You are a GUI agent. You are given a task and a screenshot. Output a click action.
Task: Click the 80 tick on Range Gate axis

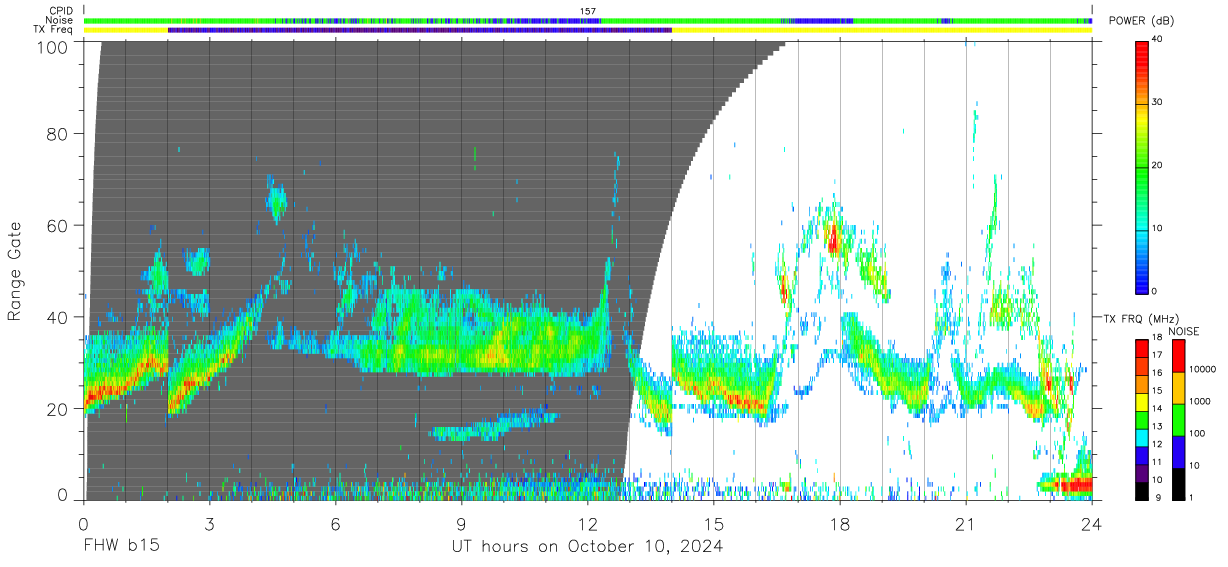(58, 133)
